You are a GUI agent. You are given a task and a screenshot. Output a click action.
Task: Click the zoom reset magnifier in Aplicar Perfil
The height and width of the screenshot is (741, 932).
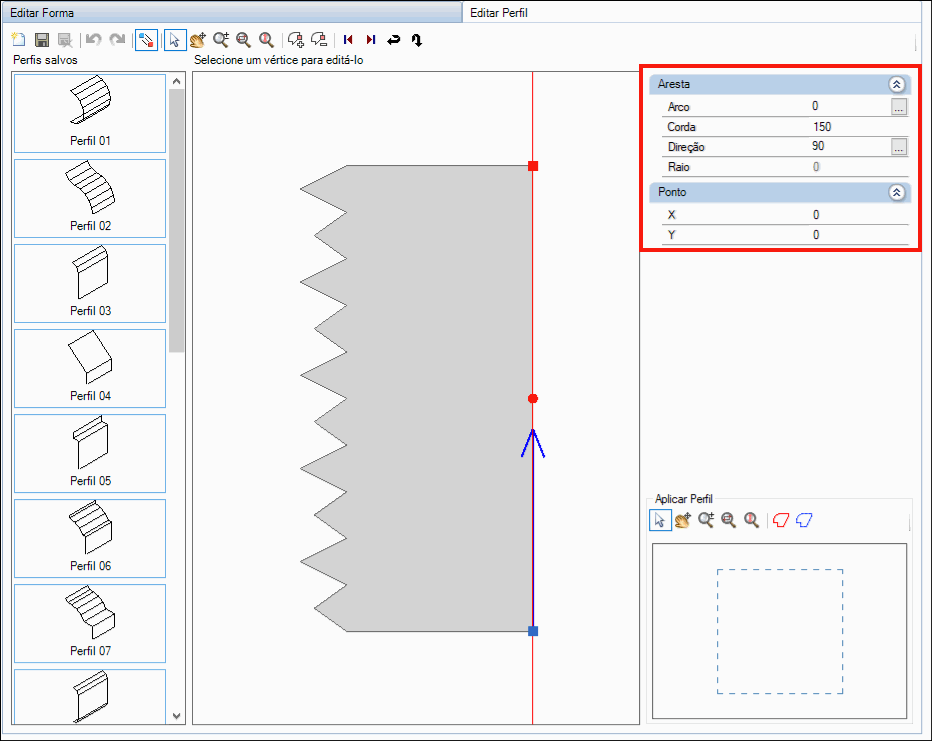[751, 520]
